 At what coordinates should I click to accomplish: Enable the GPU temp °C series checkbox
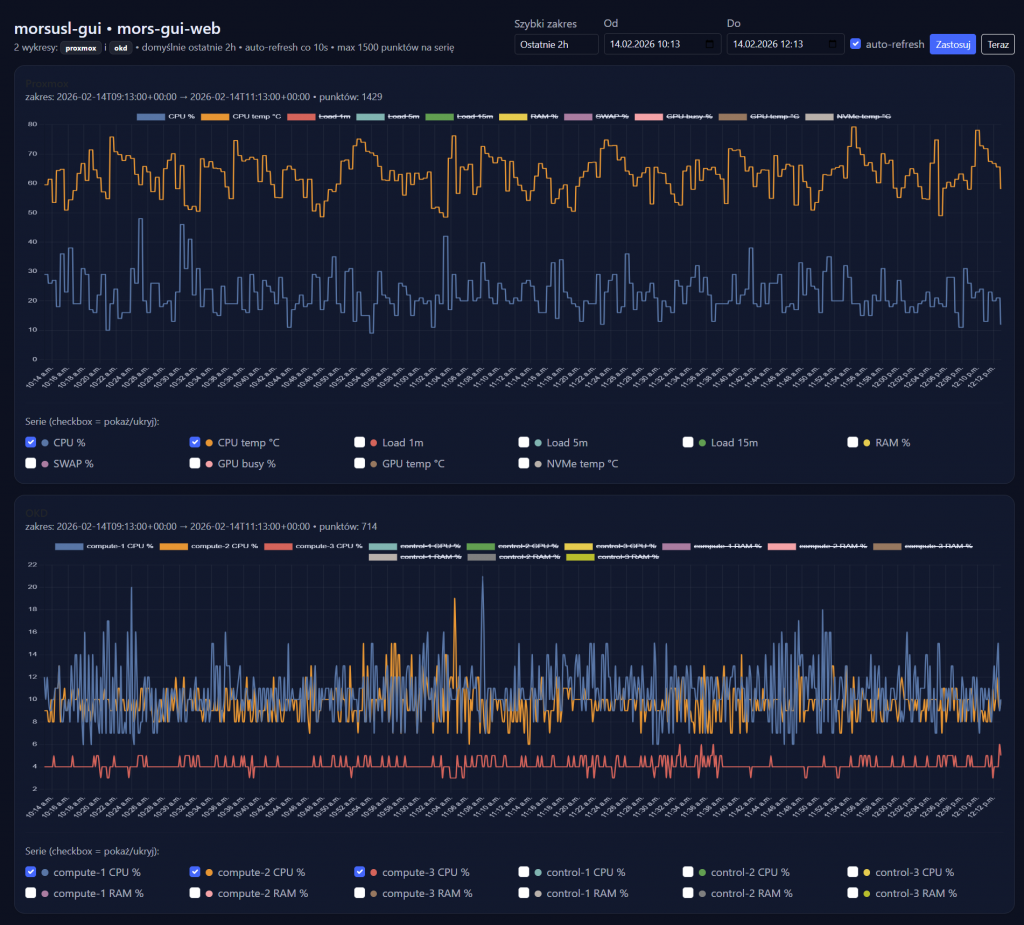(x=360, y=463)
